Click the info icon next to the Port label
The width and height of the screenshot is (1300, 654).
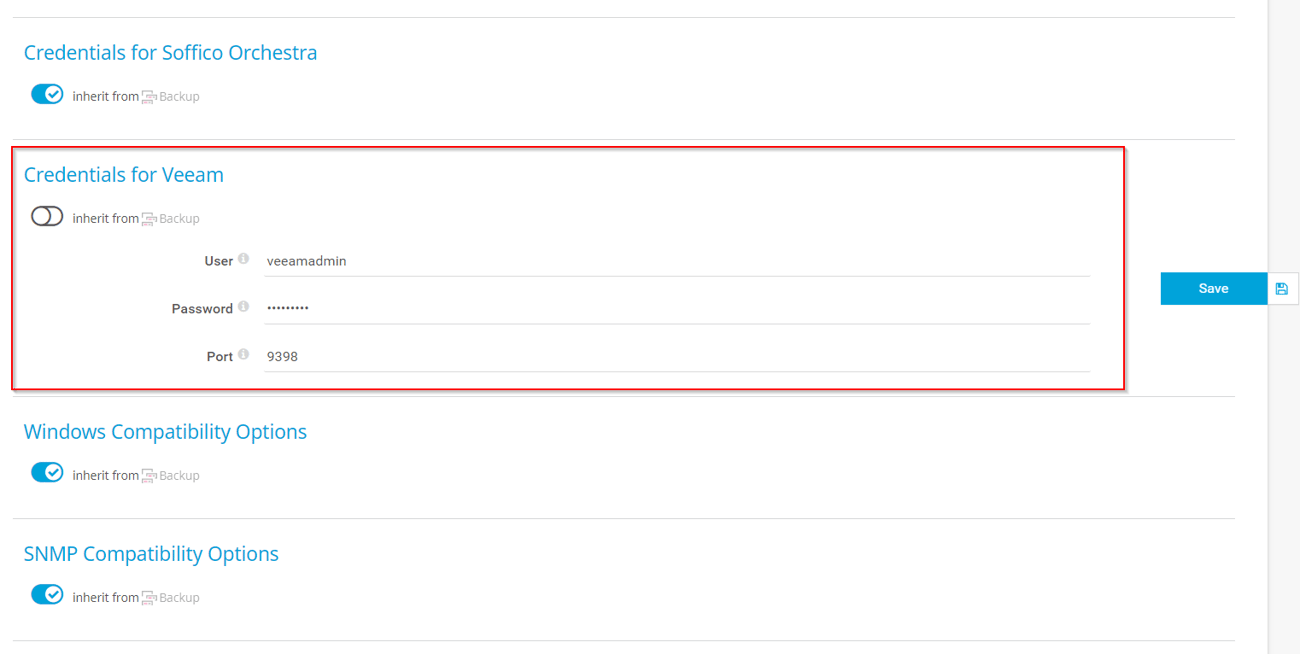pyautogui.click(x=245, y=354)
